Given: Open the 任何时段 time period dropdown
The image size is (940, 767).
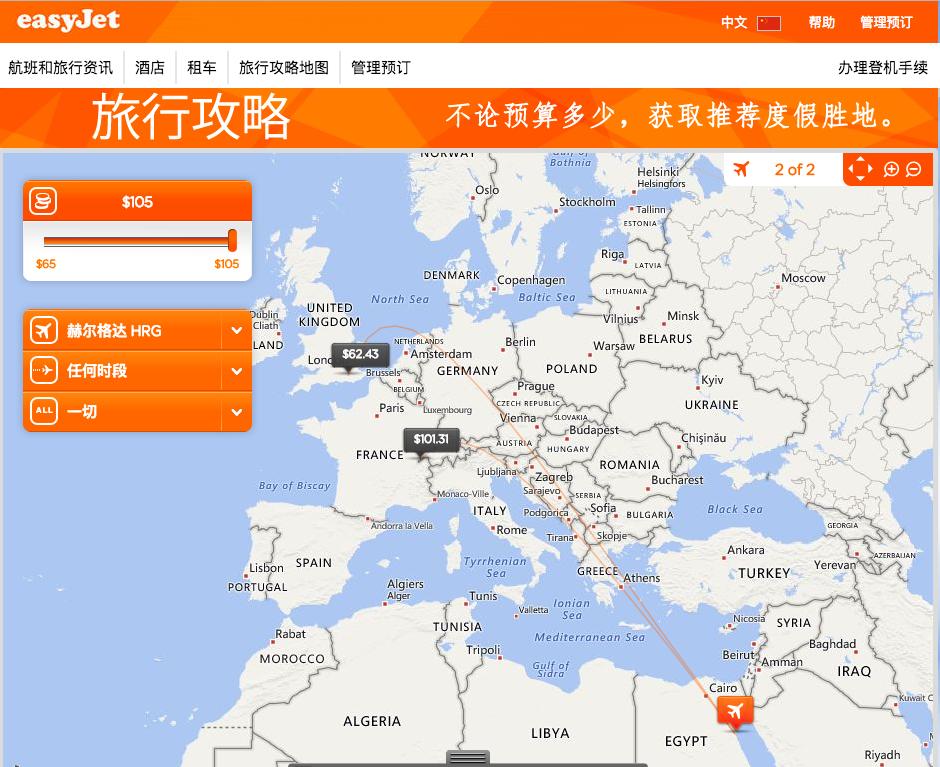Looking at the screenshot, I should tap(237, 370).
